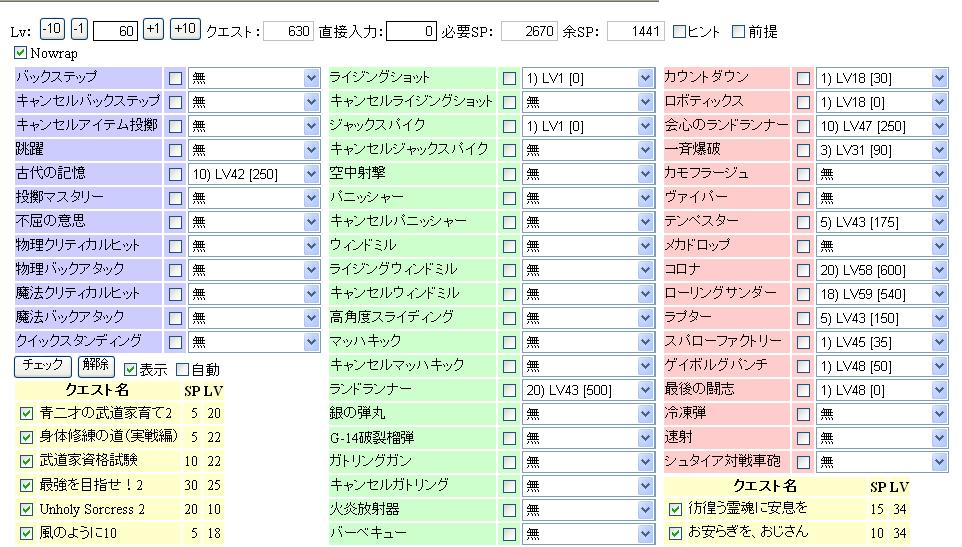Tick the checkbox beside バックステップ
This screenshot has width=962, height=547.
(175, 77)
